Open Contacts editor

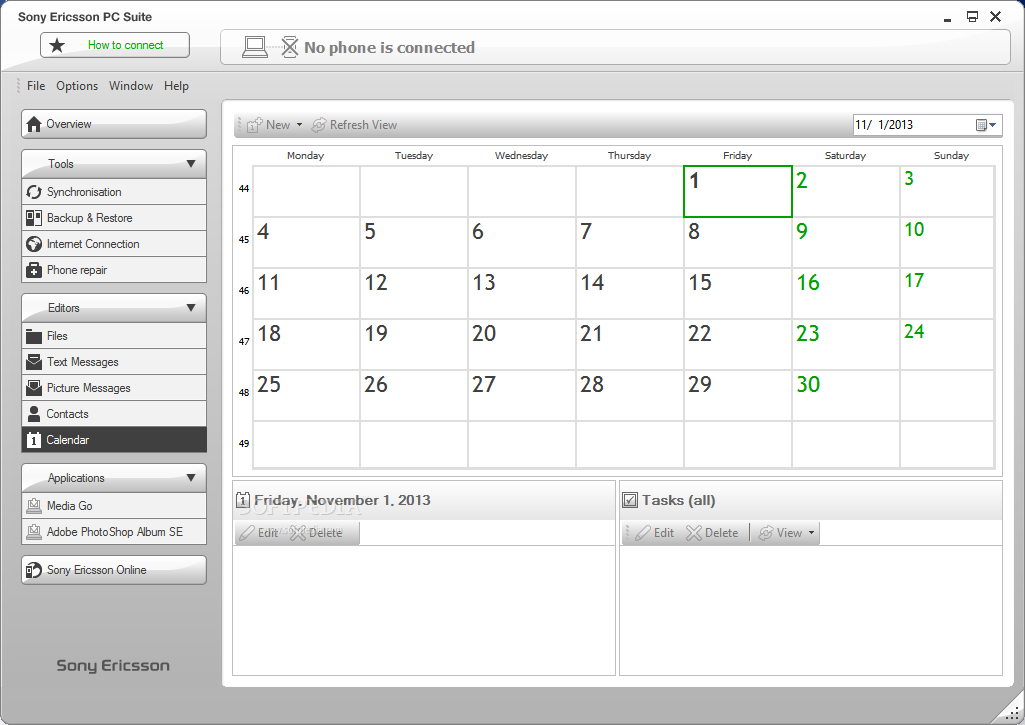114,414
